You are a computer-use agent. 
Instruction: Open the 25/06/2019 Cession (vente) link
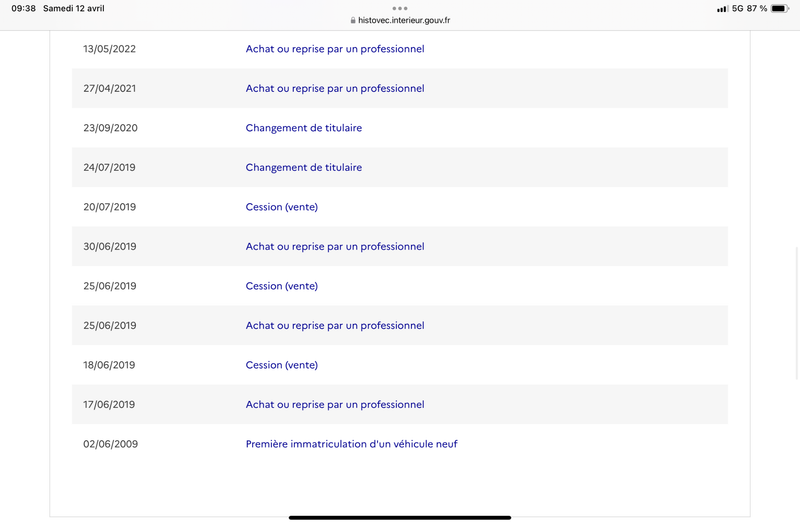coord(282,286)
